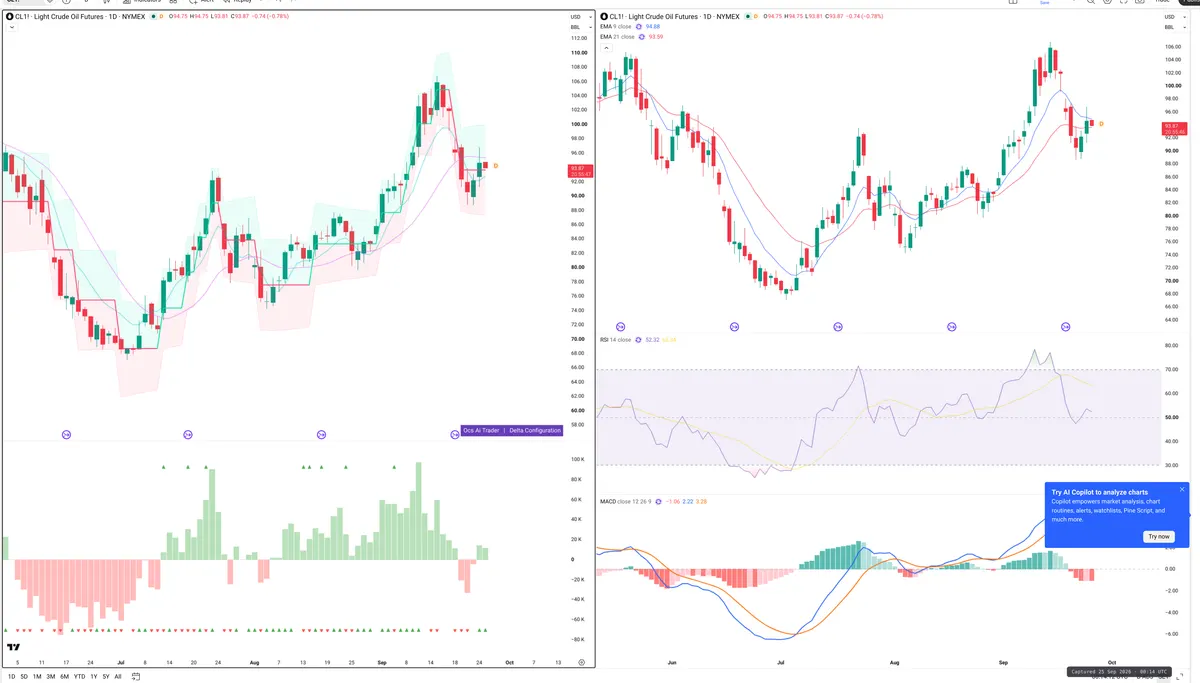Select the 3M time range button
This screenshot has width=1200, height=683.
pos(50,676)
